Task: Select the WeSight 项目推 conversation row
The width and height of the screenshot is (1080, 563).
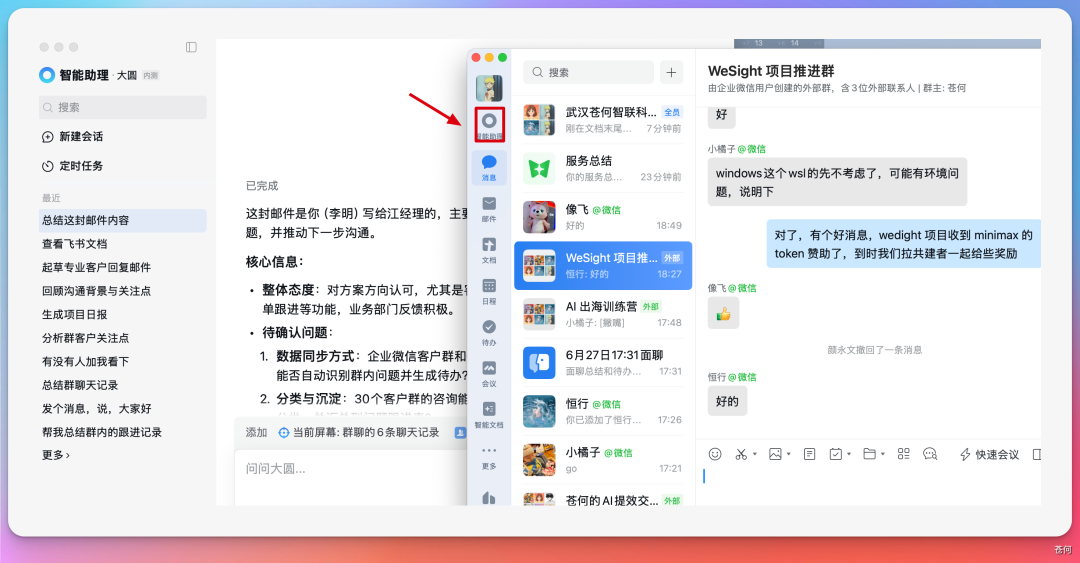Action: (x=603, y=265)
